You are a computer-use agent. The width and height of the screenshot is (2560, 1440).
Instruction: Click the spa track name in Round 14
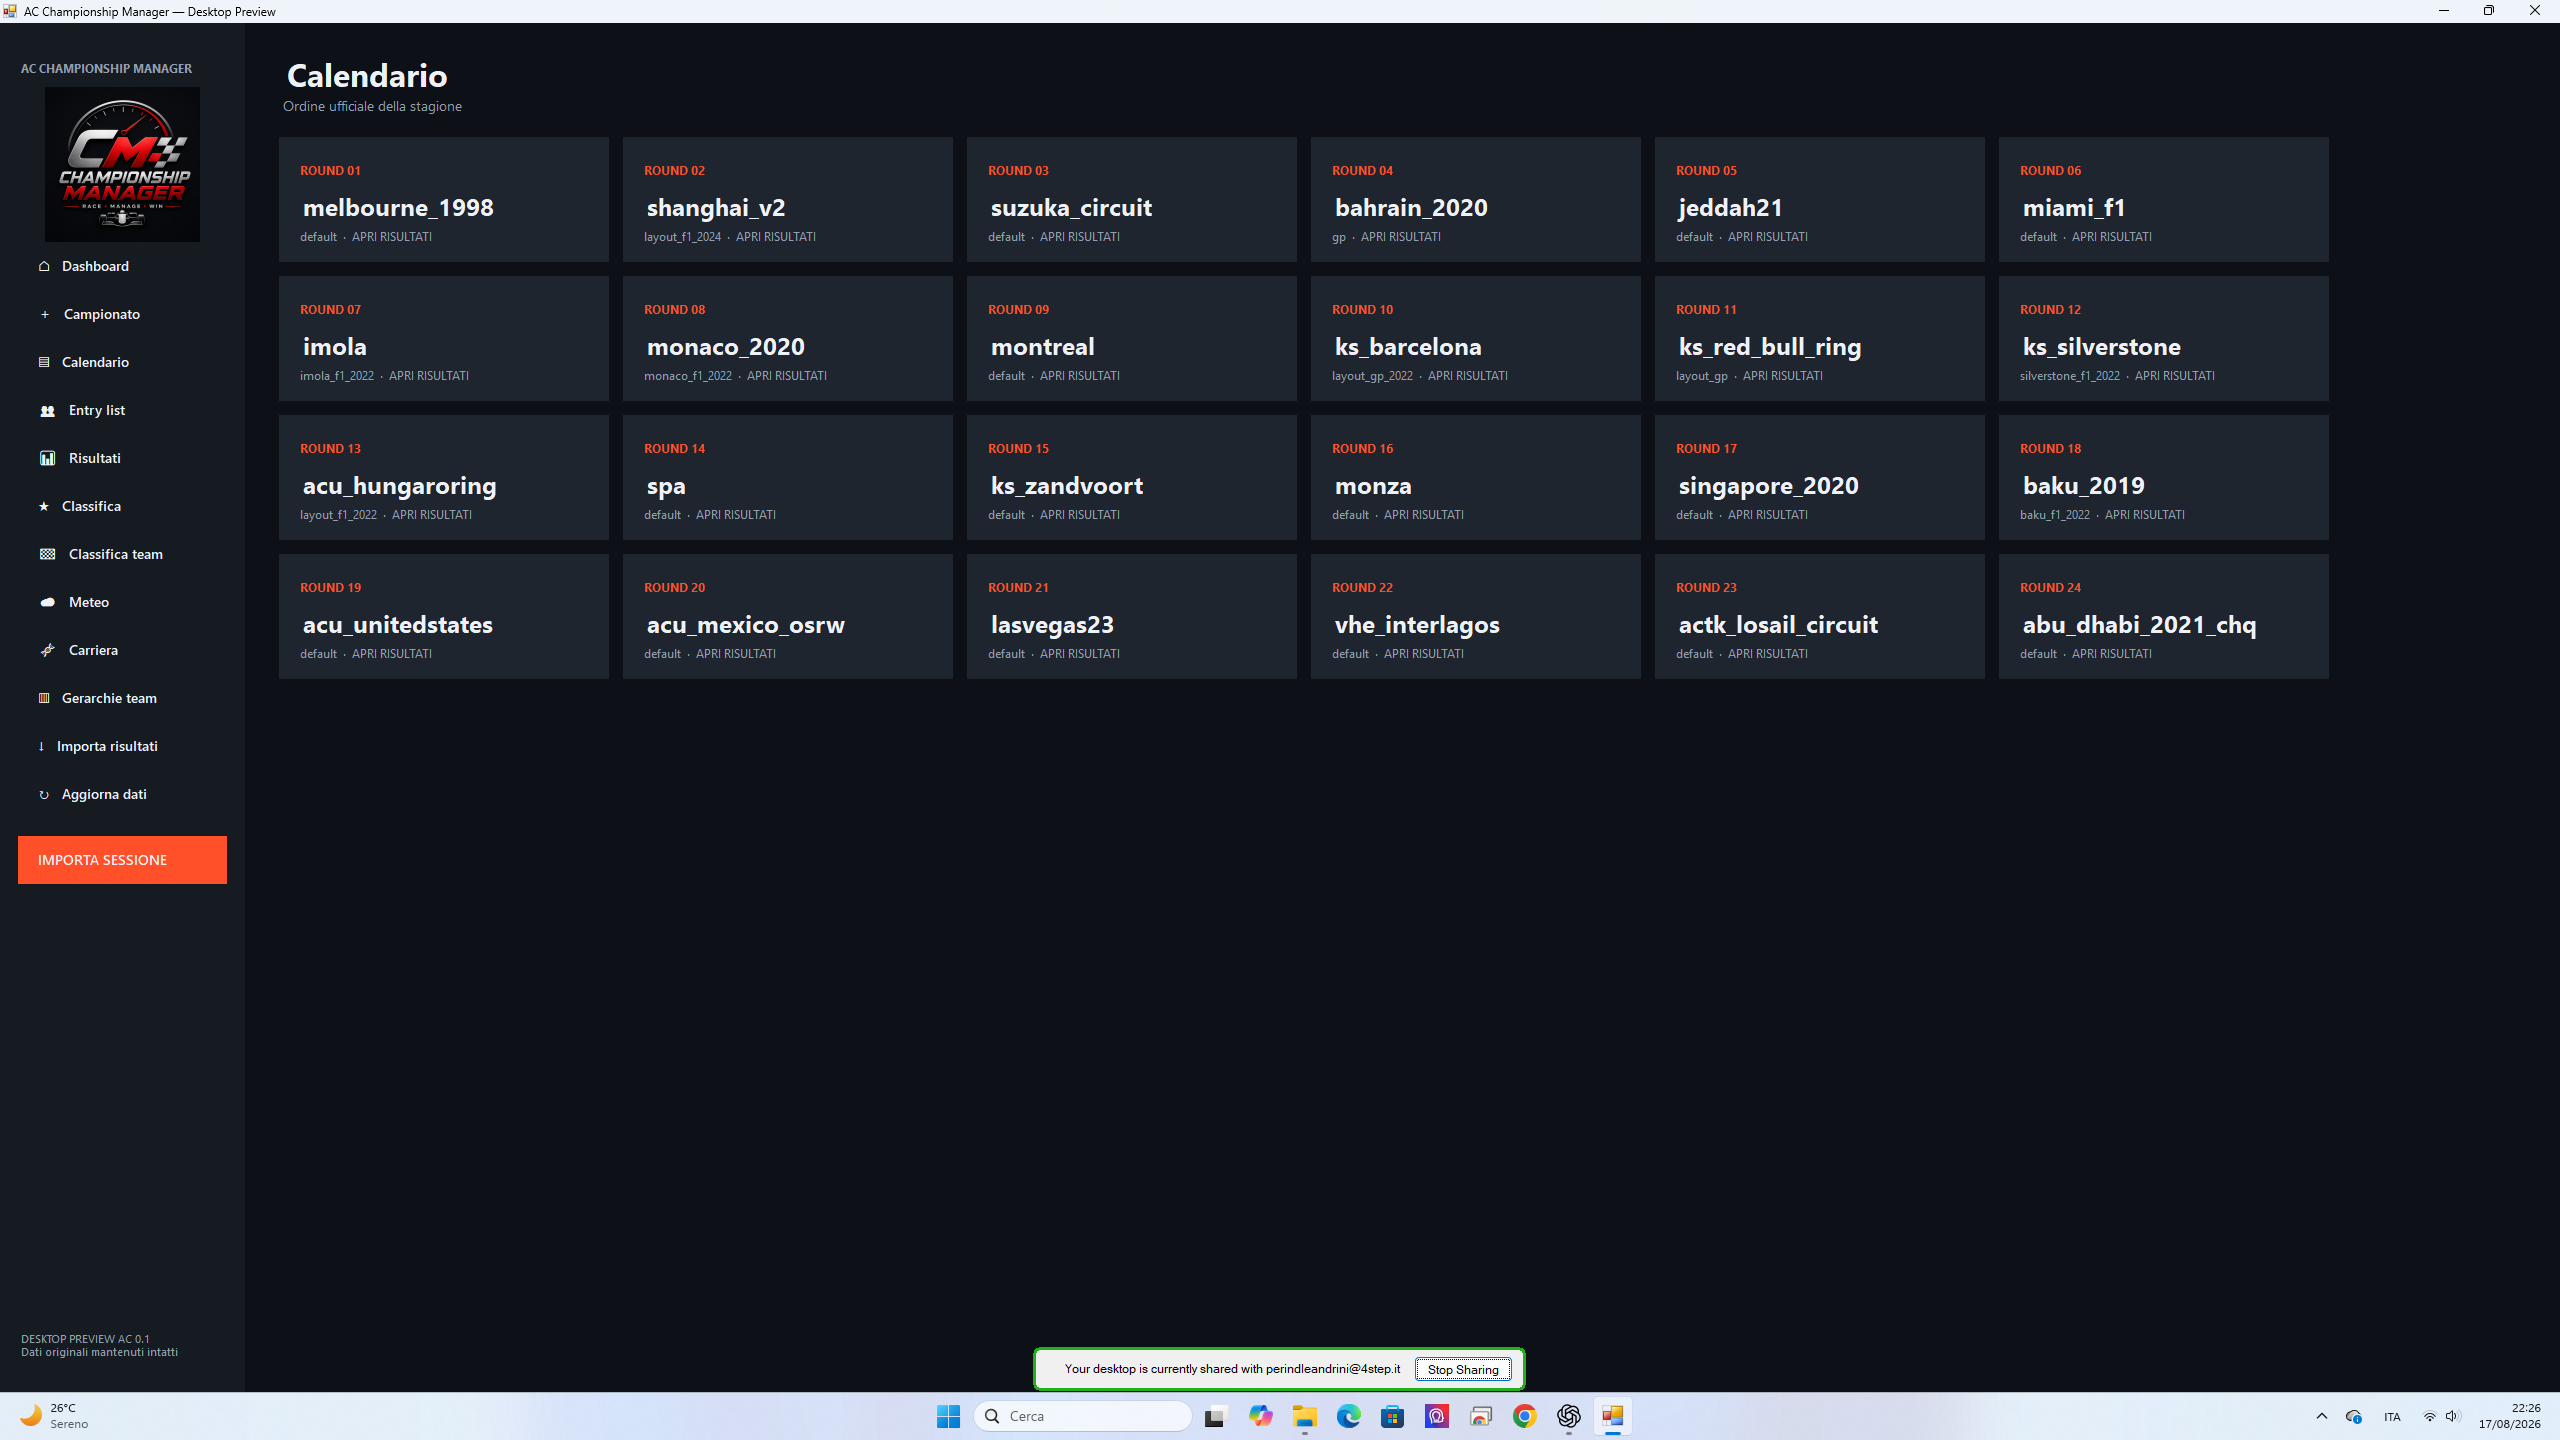pos(666,486)
